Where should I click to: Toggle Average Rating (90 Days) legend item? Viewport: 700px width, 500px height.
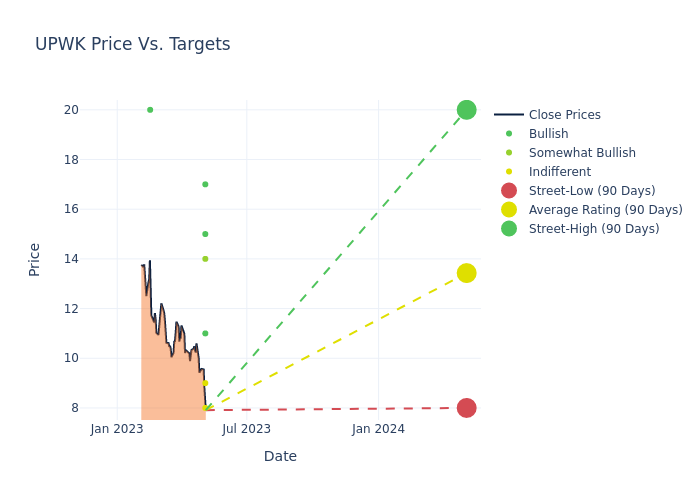[x=605, y=210]
